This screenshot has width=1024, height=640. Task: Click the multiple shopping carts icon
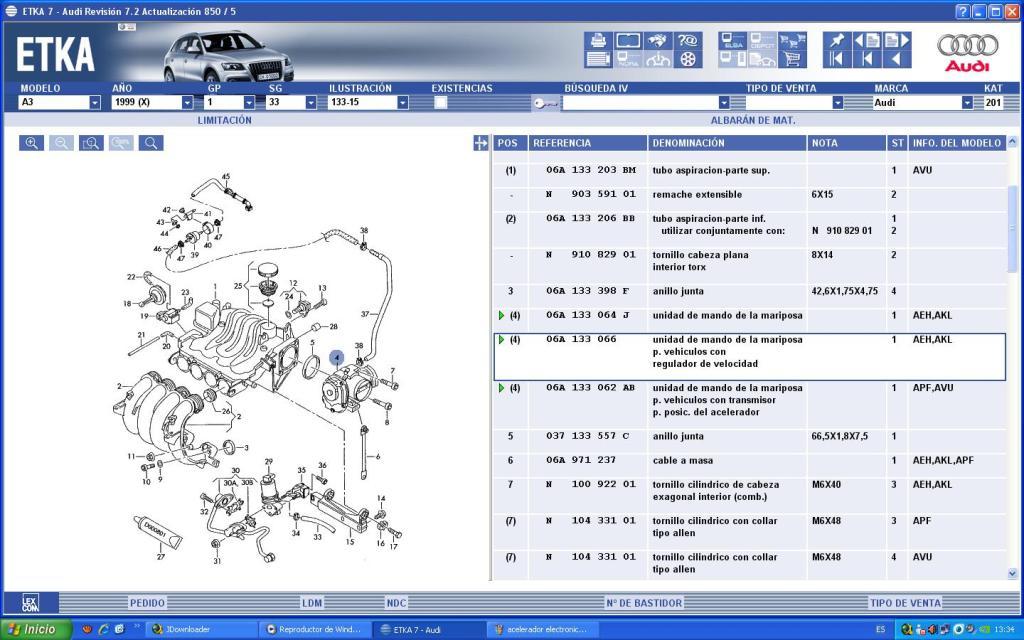tap(792, 40)
